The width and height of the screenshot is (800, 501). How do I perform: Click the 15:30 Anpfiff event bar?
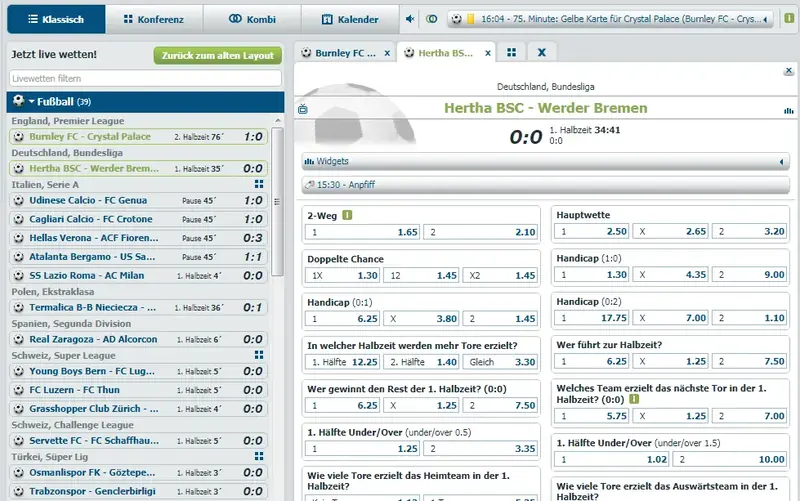point(545,185)
